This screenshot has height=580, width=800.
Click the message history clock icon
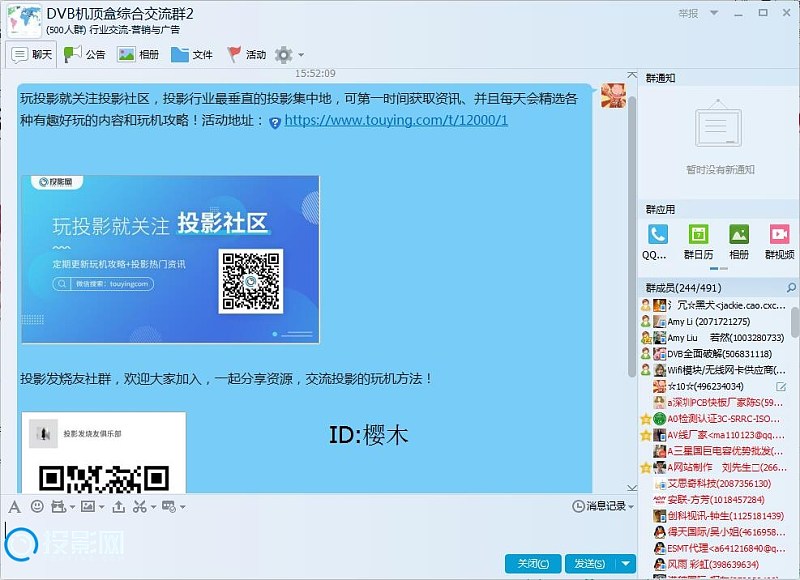click(x=578, y=506)
